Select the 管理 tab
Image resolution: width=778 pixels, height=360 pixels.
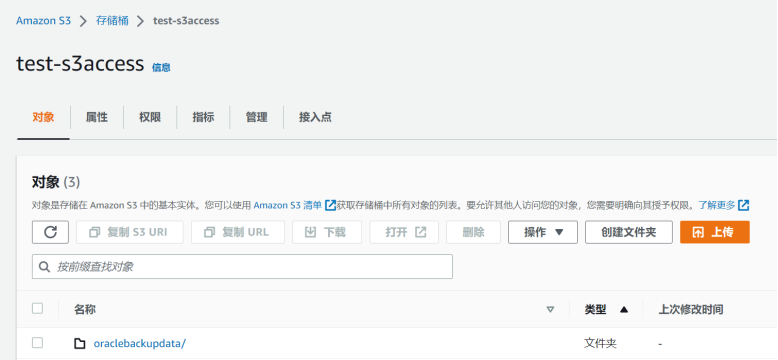tap(257, 118)
